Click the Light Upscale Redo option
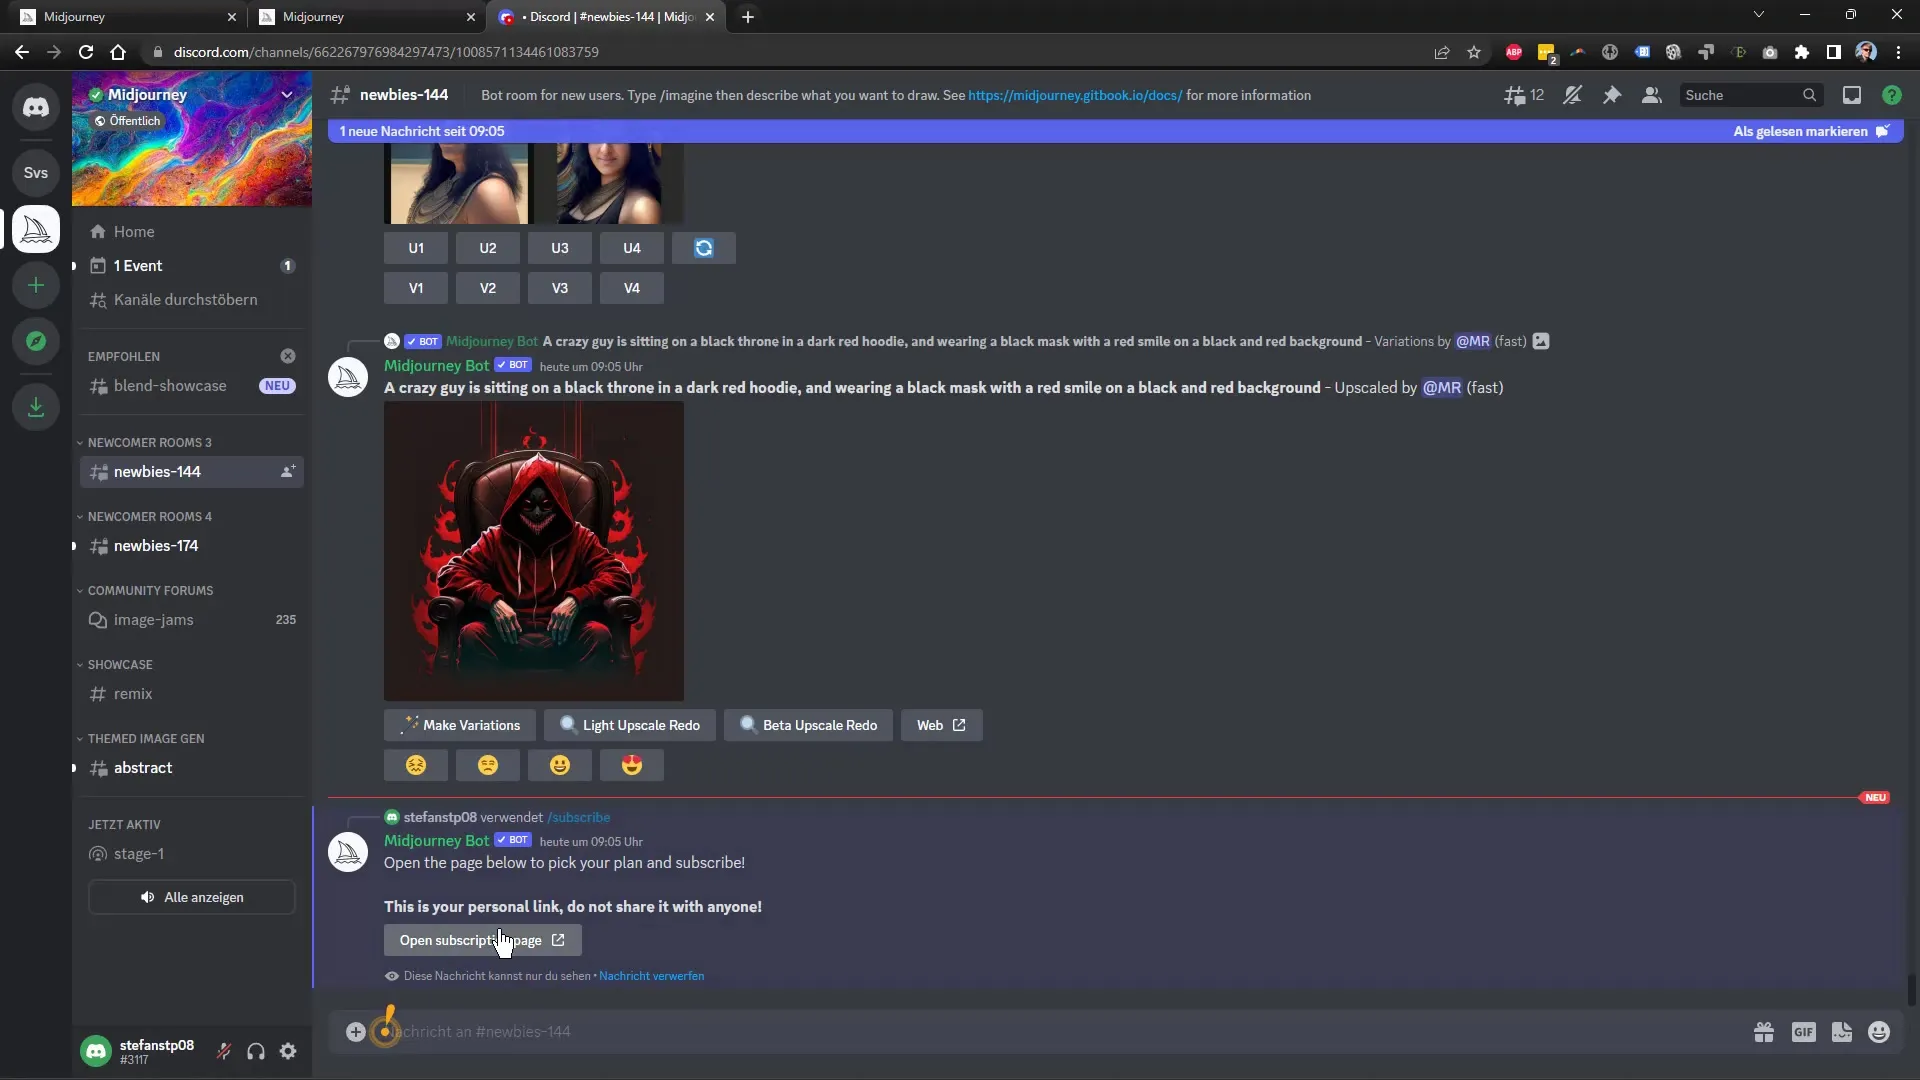The image size is (1920, 1080). pos(630,724)
